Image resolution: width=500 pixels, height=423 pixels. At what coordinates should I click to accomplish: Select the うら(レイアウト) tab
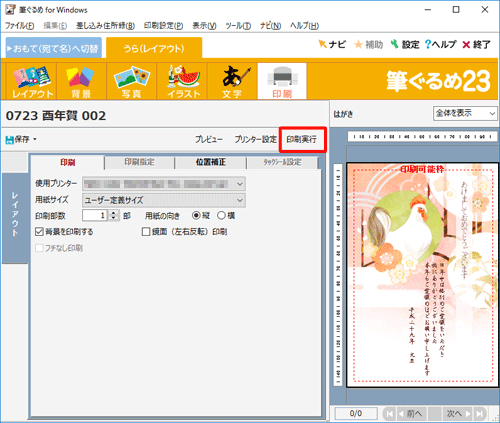(x=154, y=48)
